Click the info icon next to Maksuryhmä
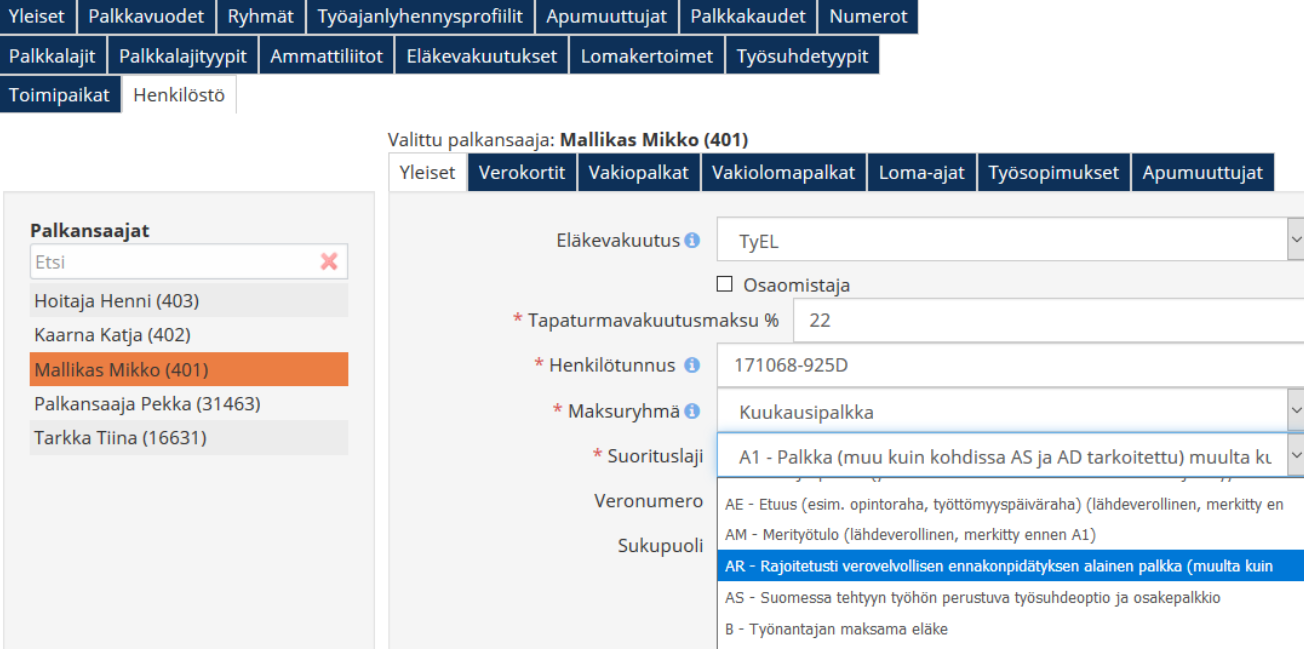Viewport: 1304px width, 649px height. tap(693, 411)
